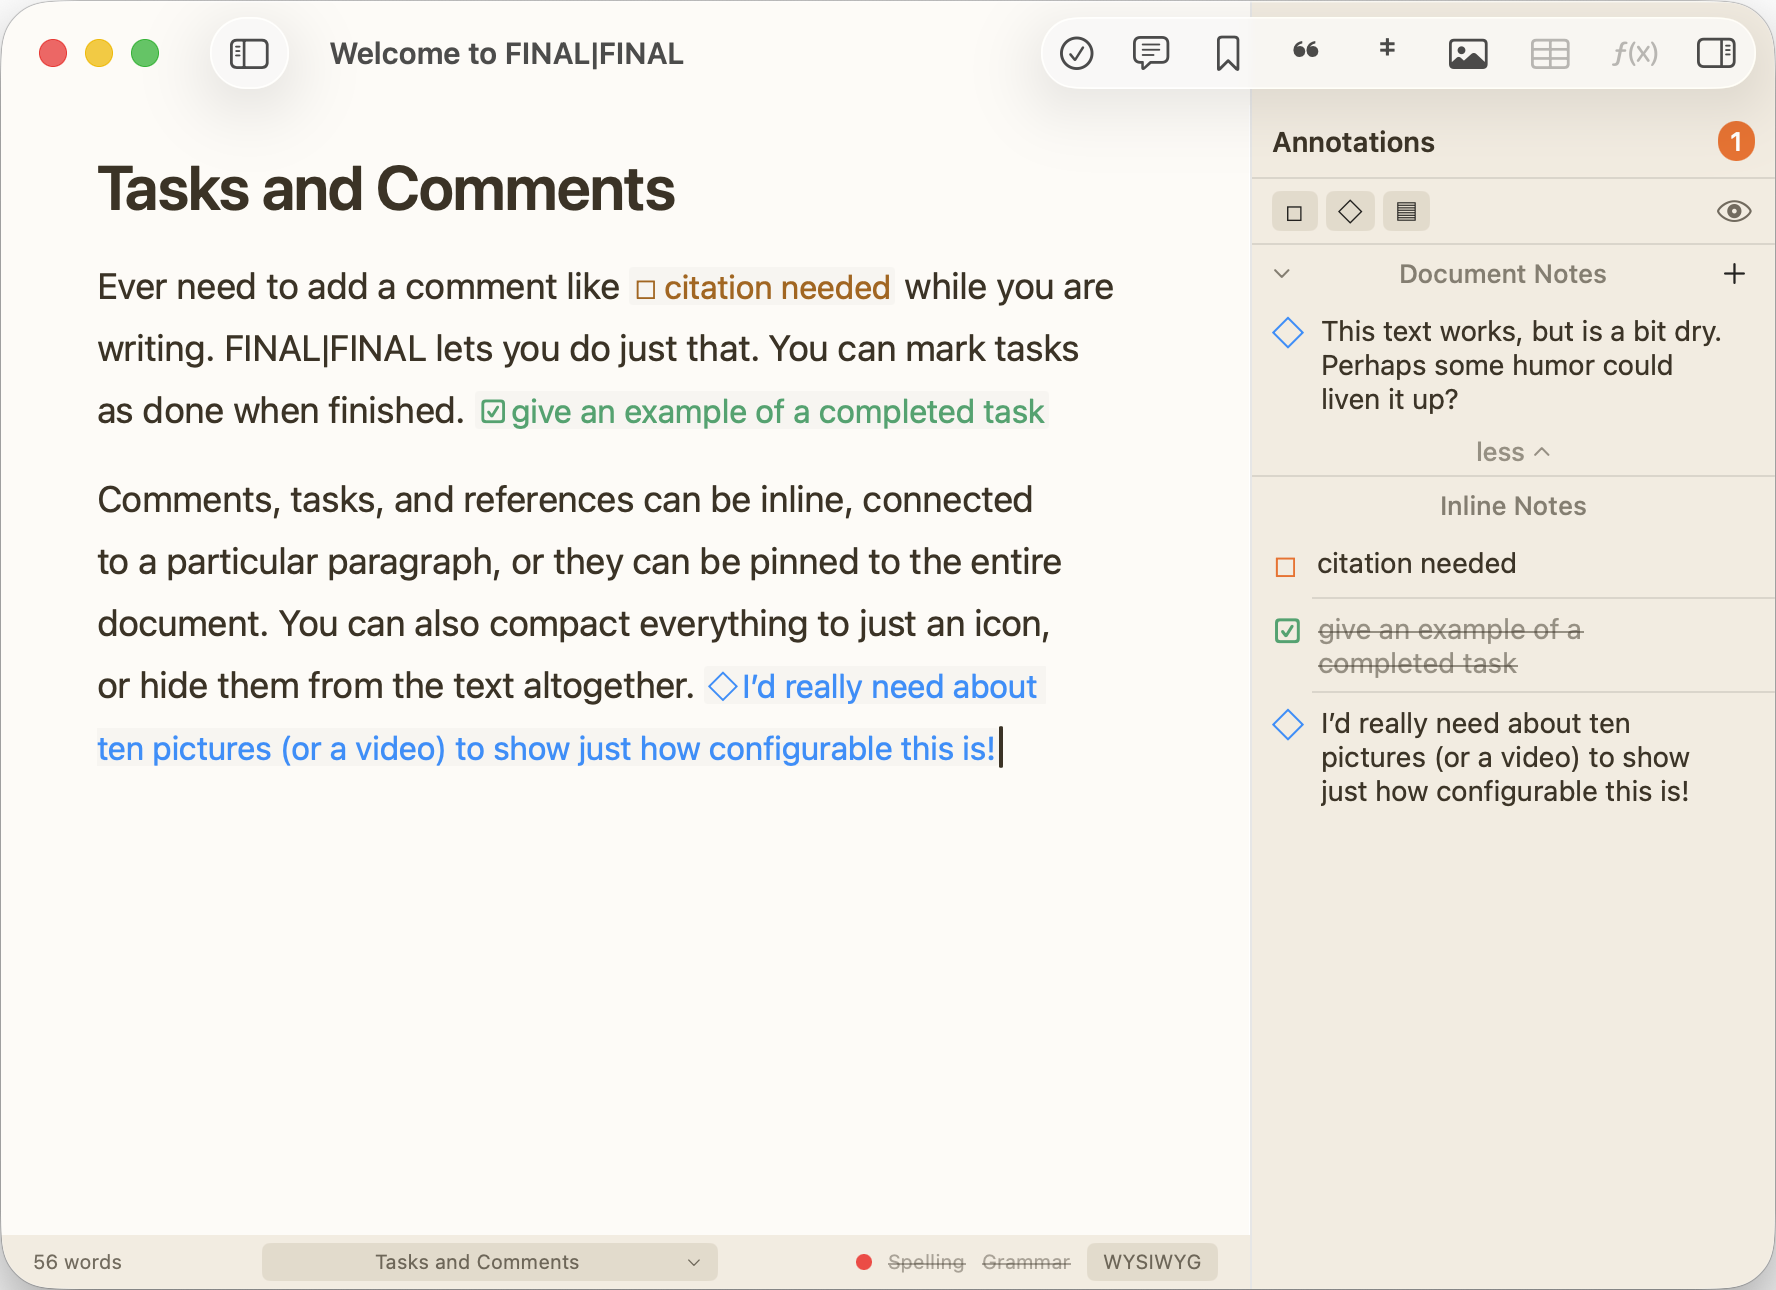Viewport: 1776px width, 1290px height.
Task: Open the Tasks and Comments section dropdown
Action: click(490, 1262)
